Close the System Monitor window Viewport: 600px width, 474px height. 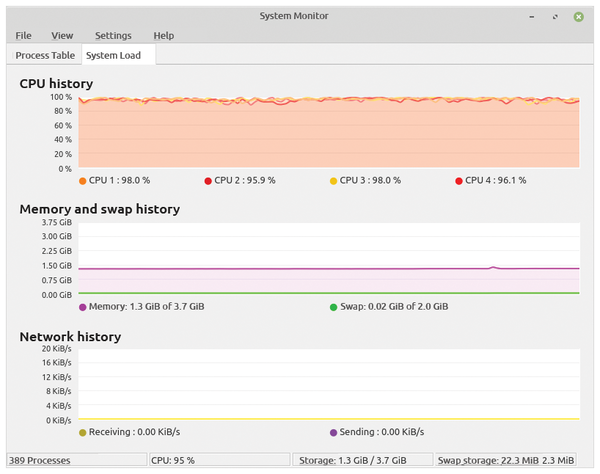(579, 17)
